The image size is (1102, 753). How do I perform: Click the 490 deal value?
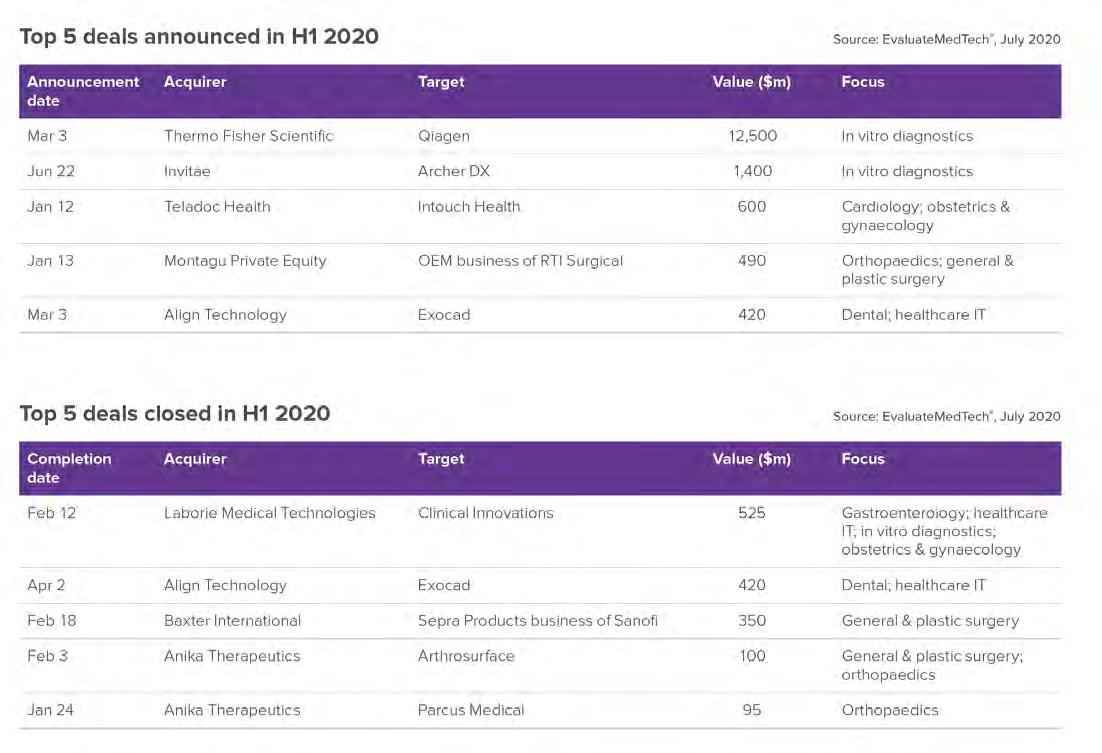pyautogui.click(x=752, y=261)
